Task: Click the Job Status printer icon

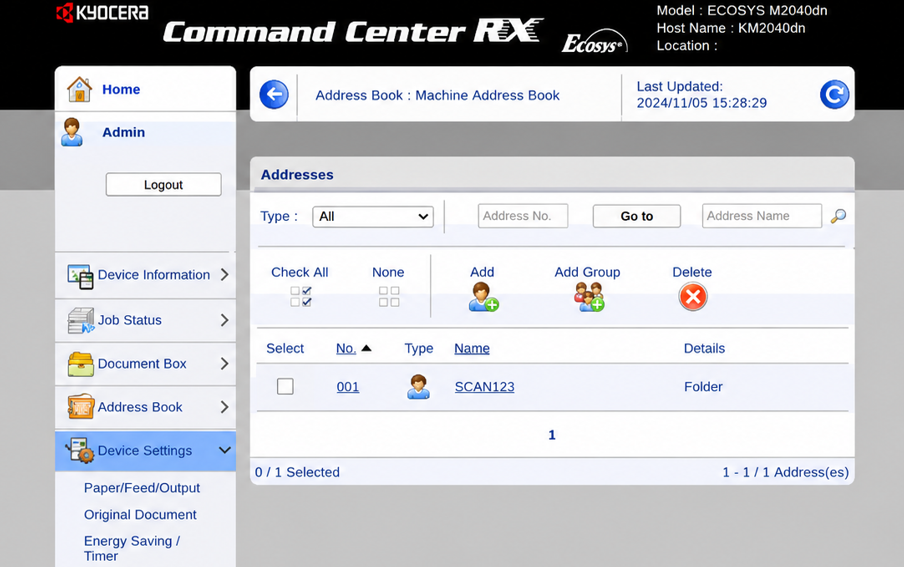Action: coord(80,321)
